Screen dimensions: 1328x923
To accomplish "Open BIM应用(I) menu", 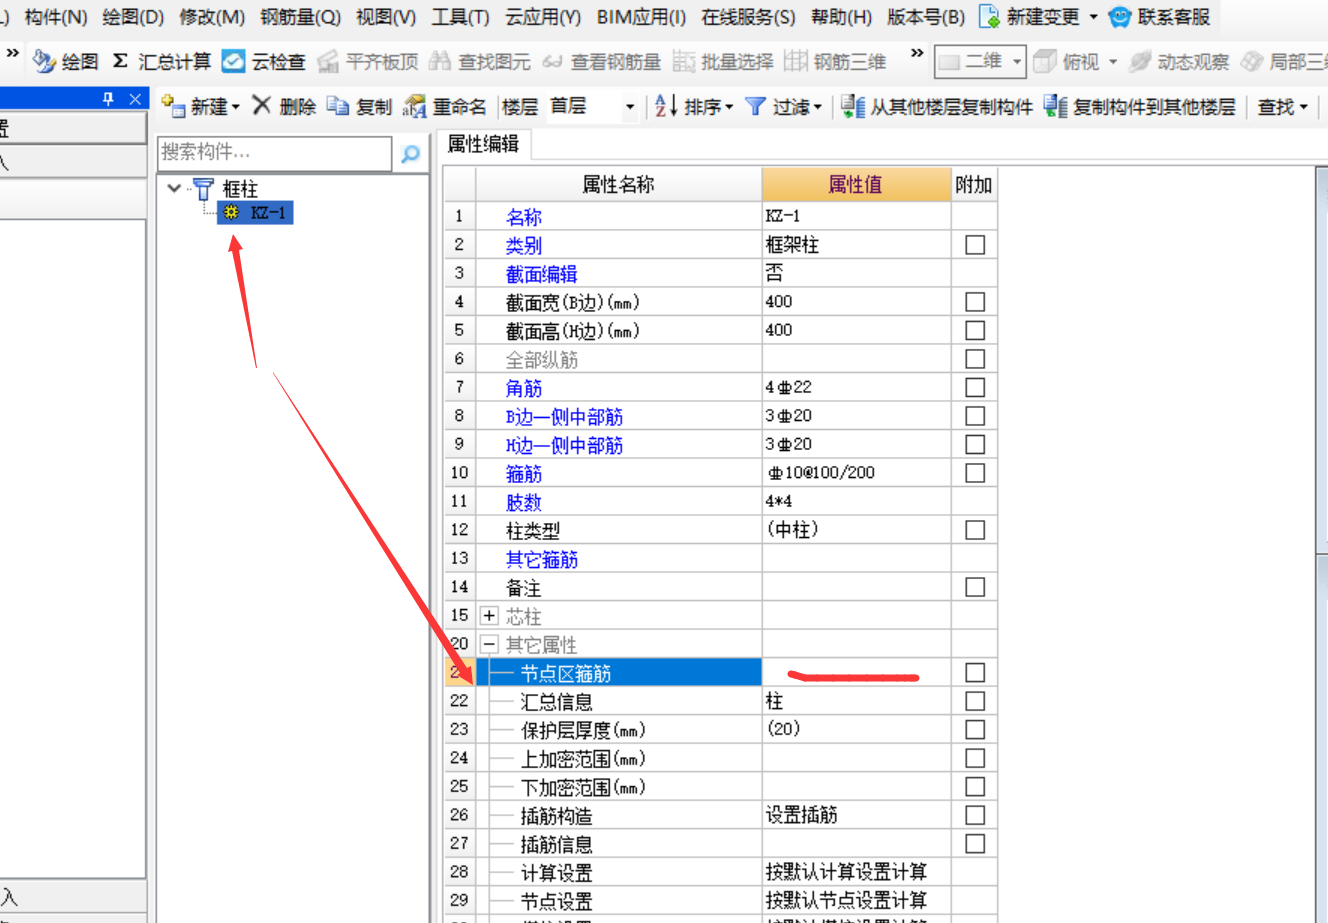I will (641, 17).
